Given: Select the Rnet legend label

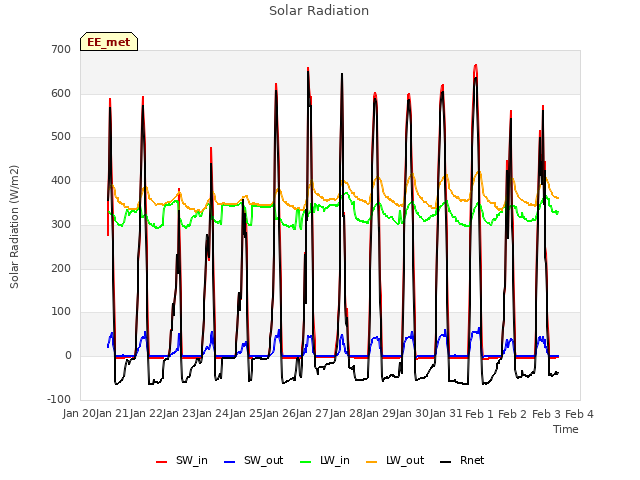Looking at the screenshot, I should [x=472, y=460].
